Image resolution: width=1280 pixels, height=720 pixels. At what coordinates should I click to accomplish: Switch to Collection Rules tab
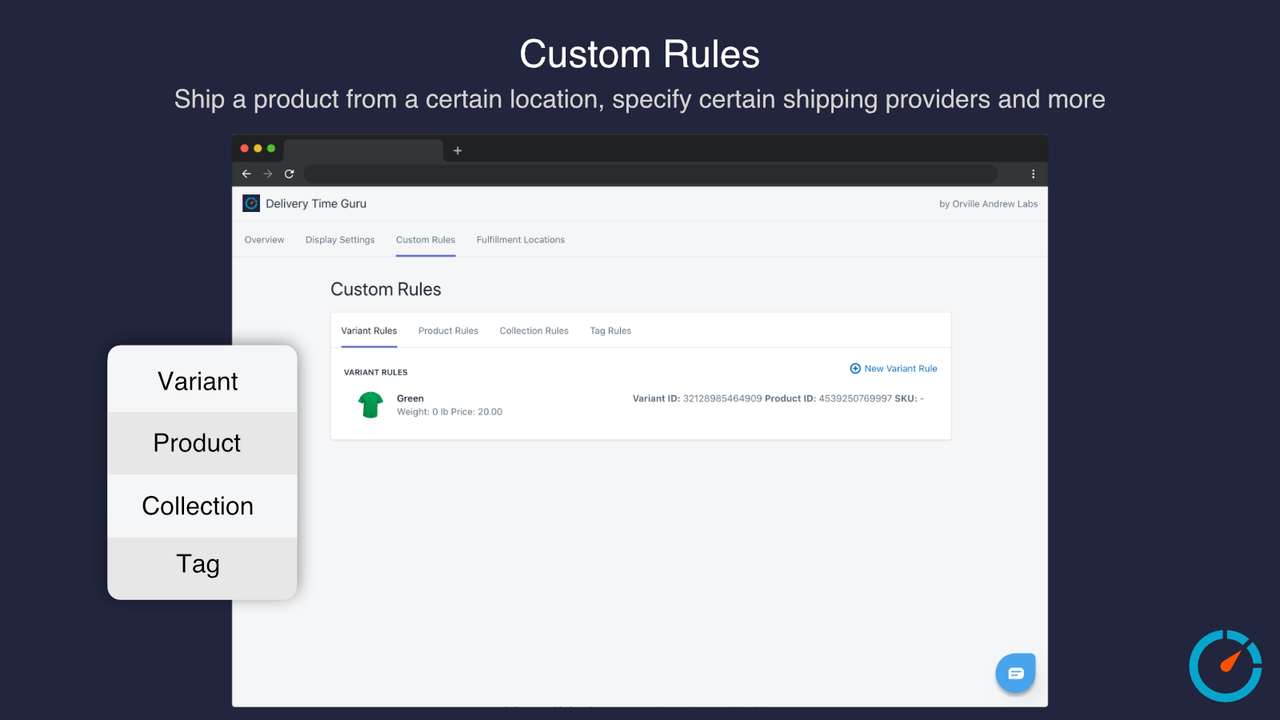tap(534, 331)
